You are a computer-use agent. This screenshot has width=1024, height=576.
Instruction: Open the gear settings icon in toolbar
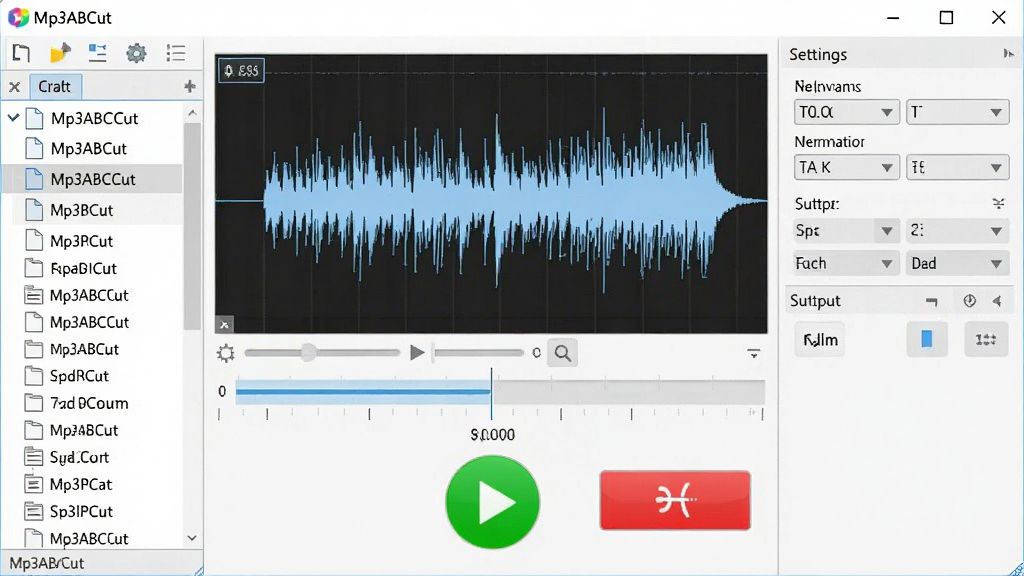[x=136, y=53]
